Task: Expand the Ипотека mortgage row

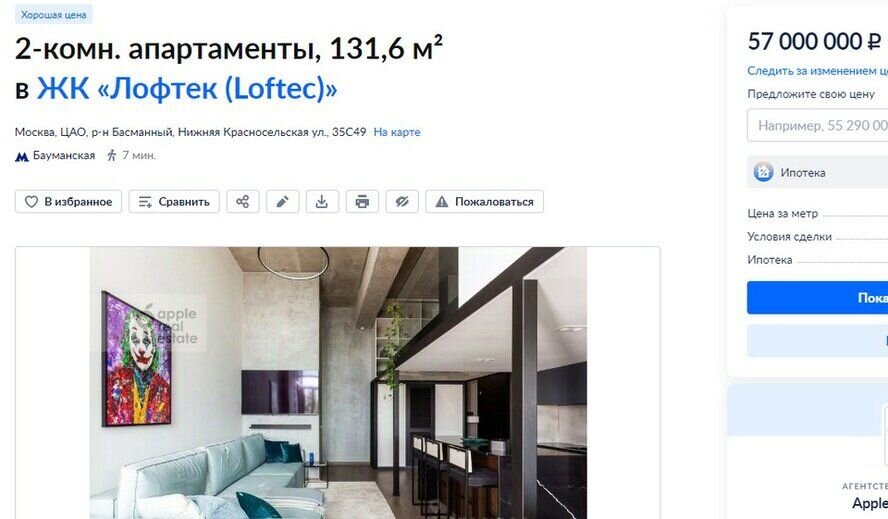Action: (x=817, y=172)
